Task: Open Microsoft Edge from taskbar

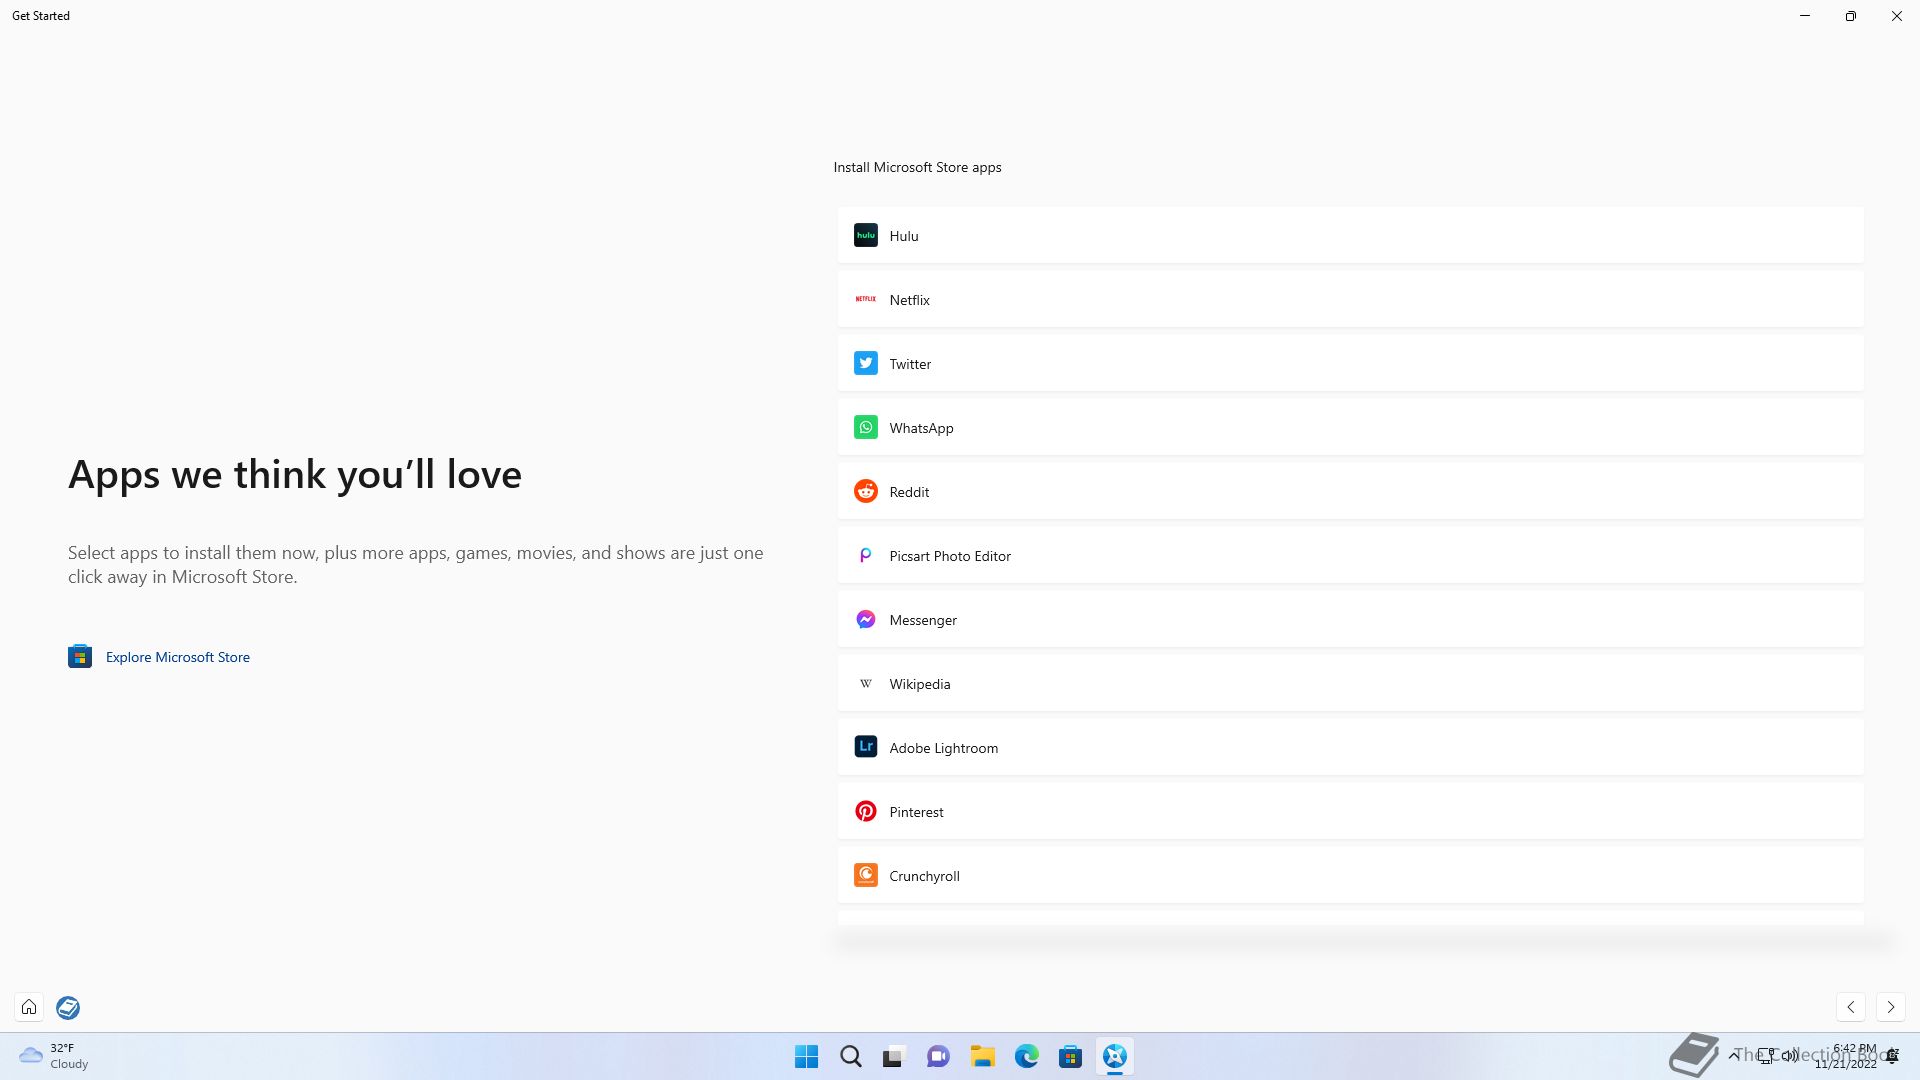Action: (x=1026, y=1057)
